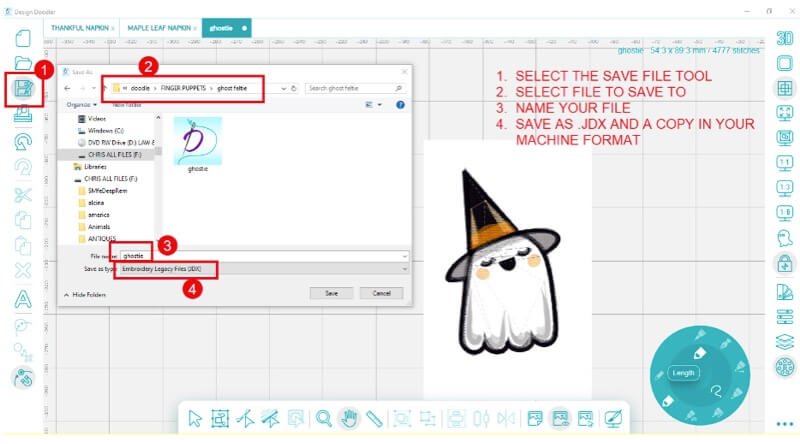
Task: Click the X delete icon in left sidebar
Action: [x=23, y=270]
